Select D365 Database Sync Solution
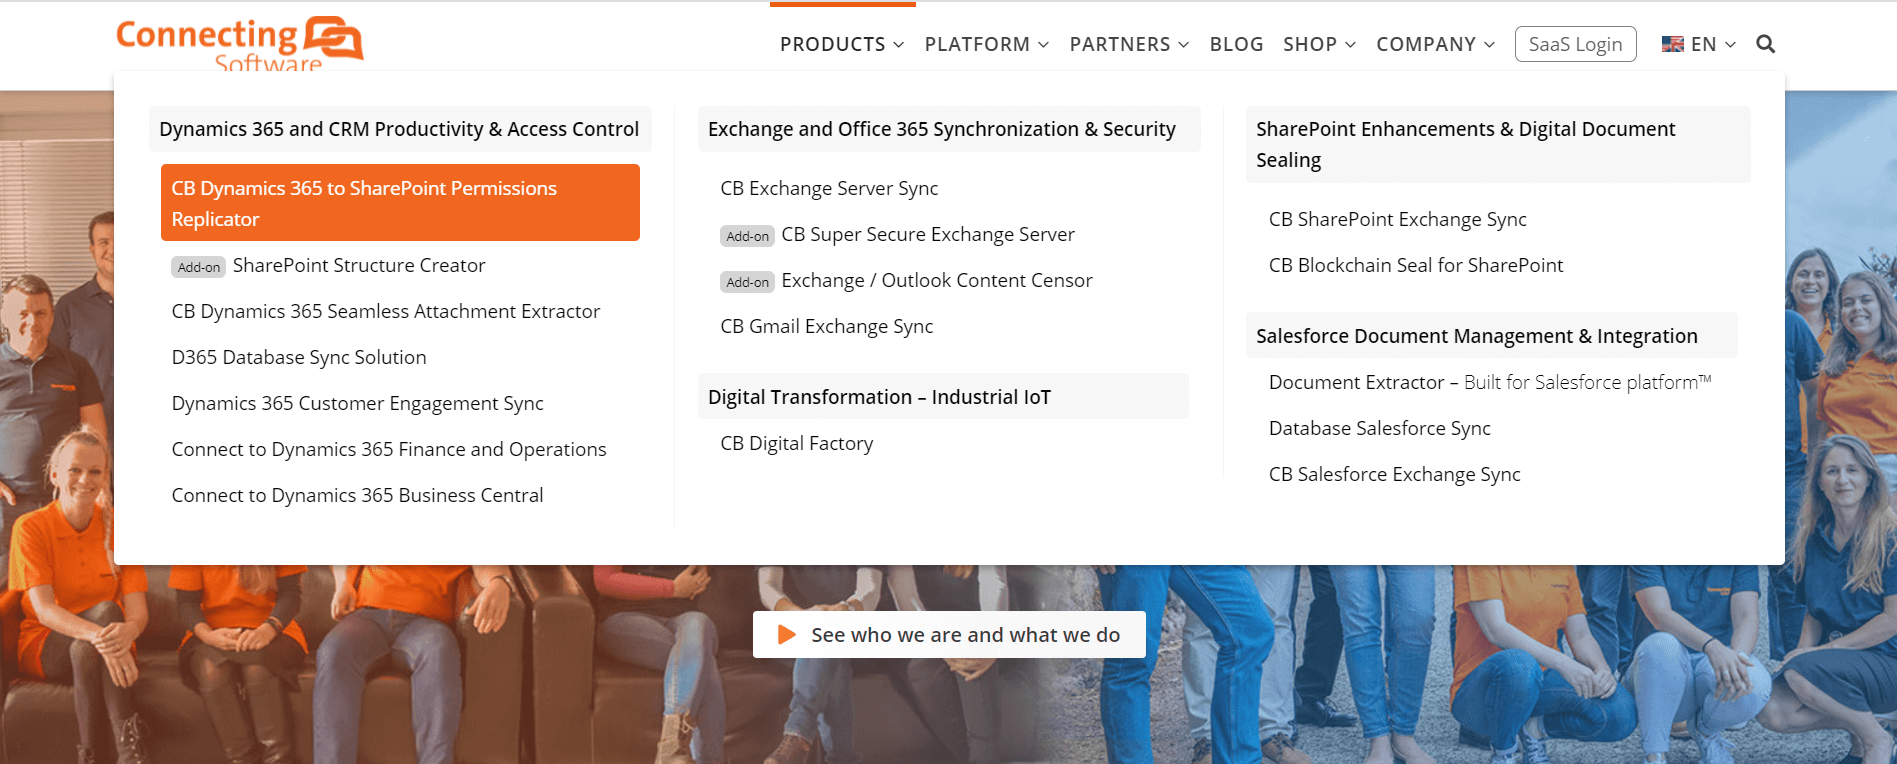The height and width of the screenshot is (764, 1897). point(299,357)
